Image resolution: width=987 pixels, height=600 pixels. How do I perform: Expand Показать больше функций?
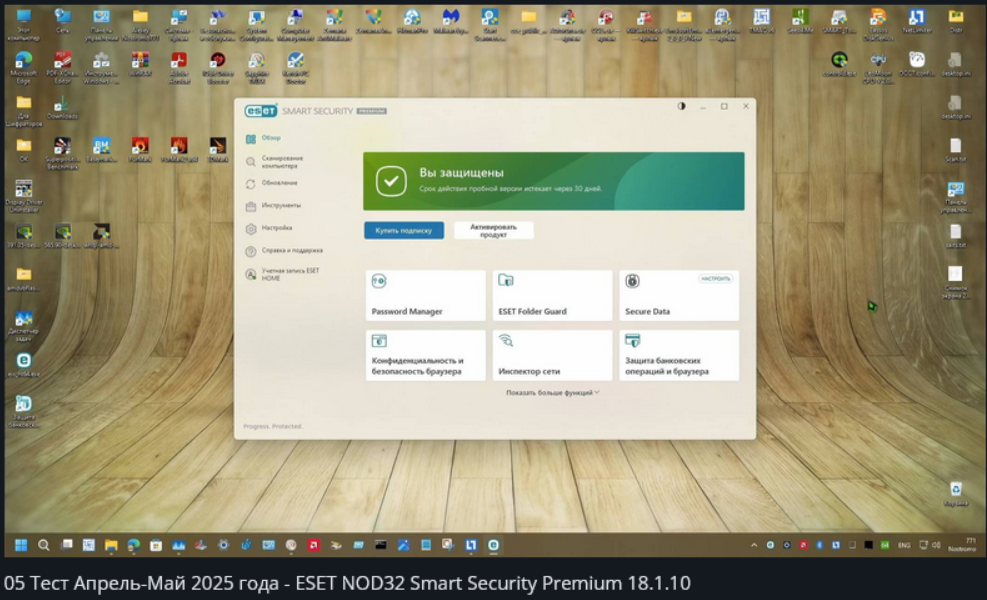552,393
